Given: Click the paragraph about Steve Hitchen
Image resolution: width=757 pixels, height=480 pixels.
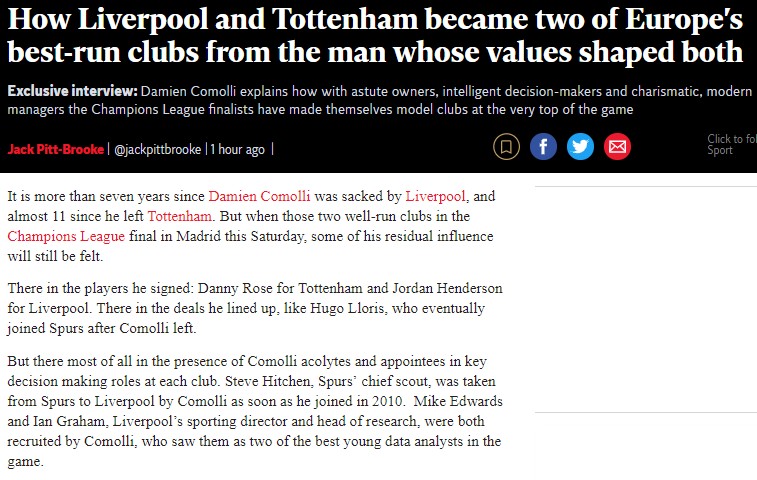Looking at the screenshot, I should tap(255, 411).
